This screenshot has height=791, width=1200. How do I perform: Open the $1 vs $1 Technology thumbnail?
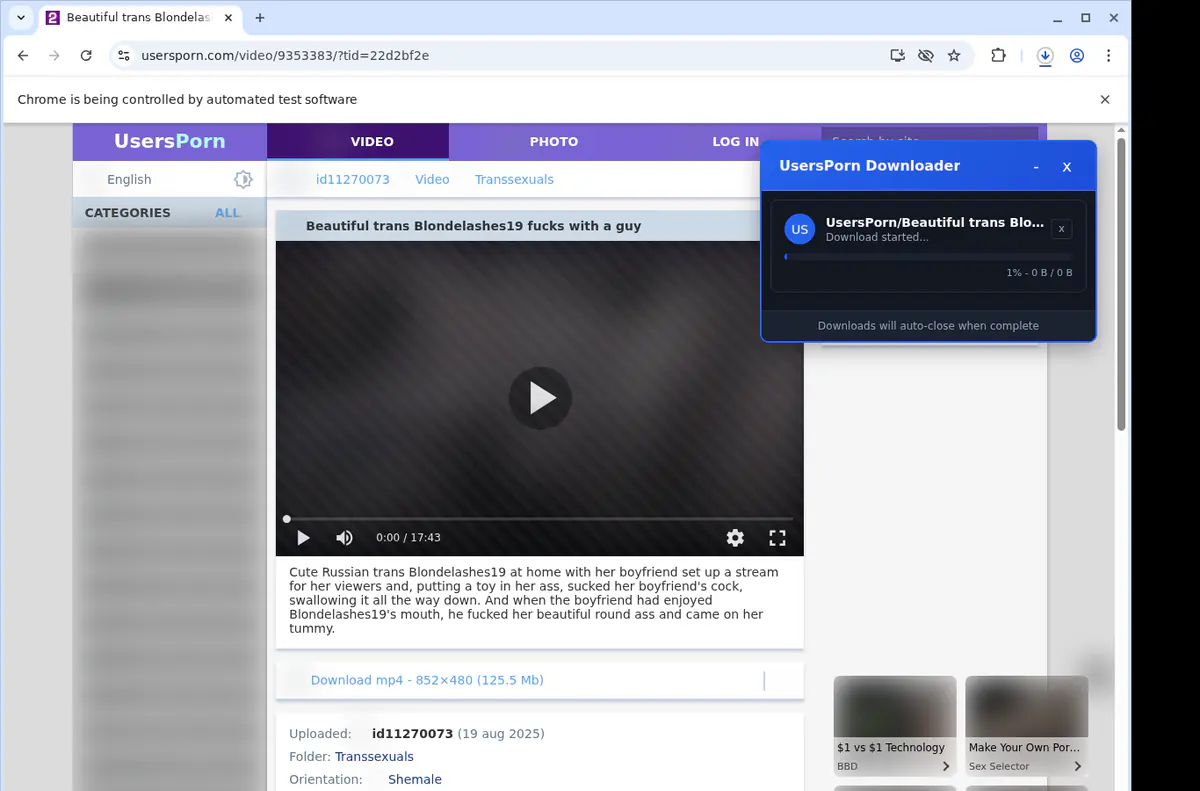[x=895, y=727]
